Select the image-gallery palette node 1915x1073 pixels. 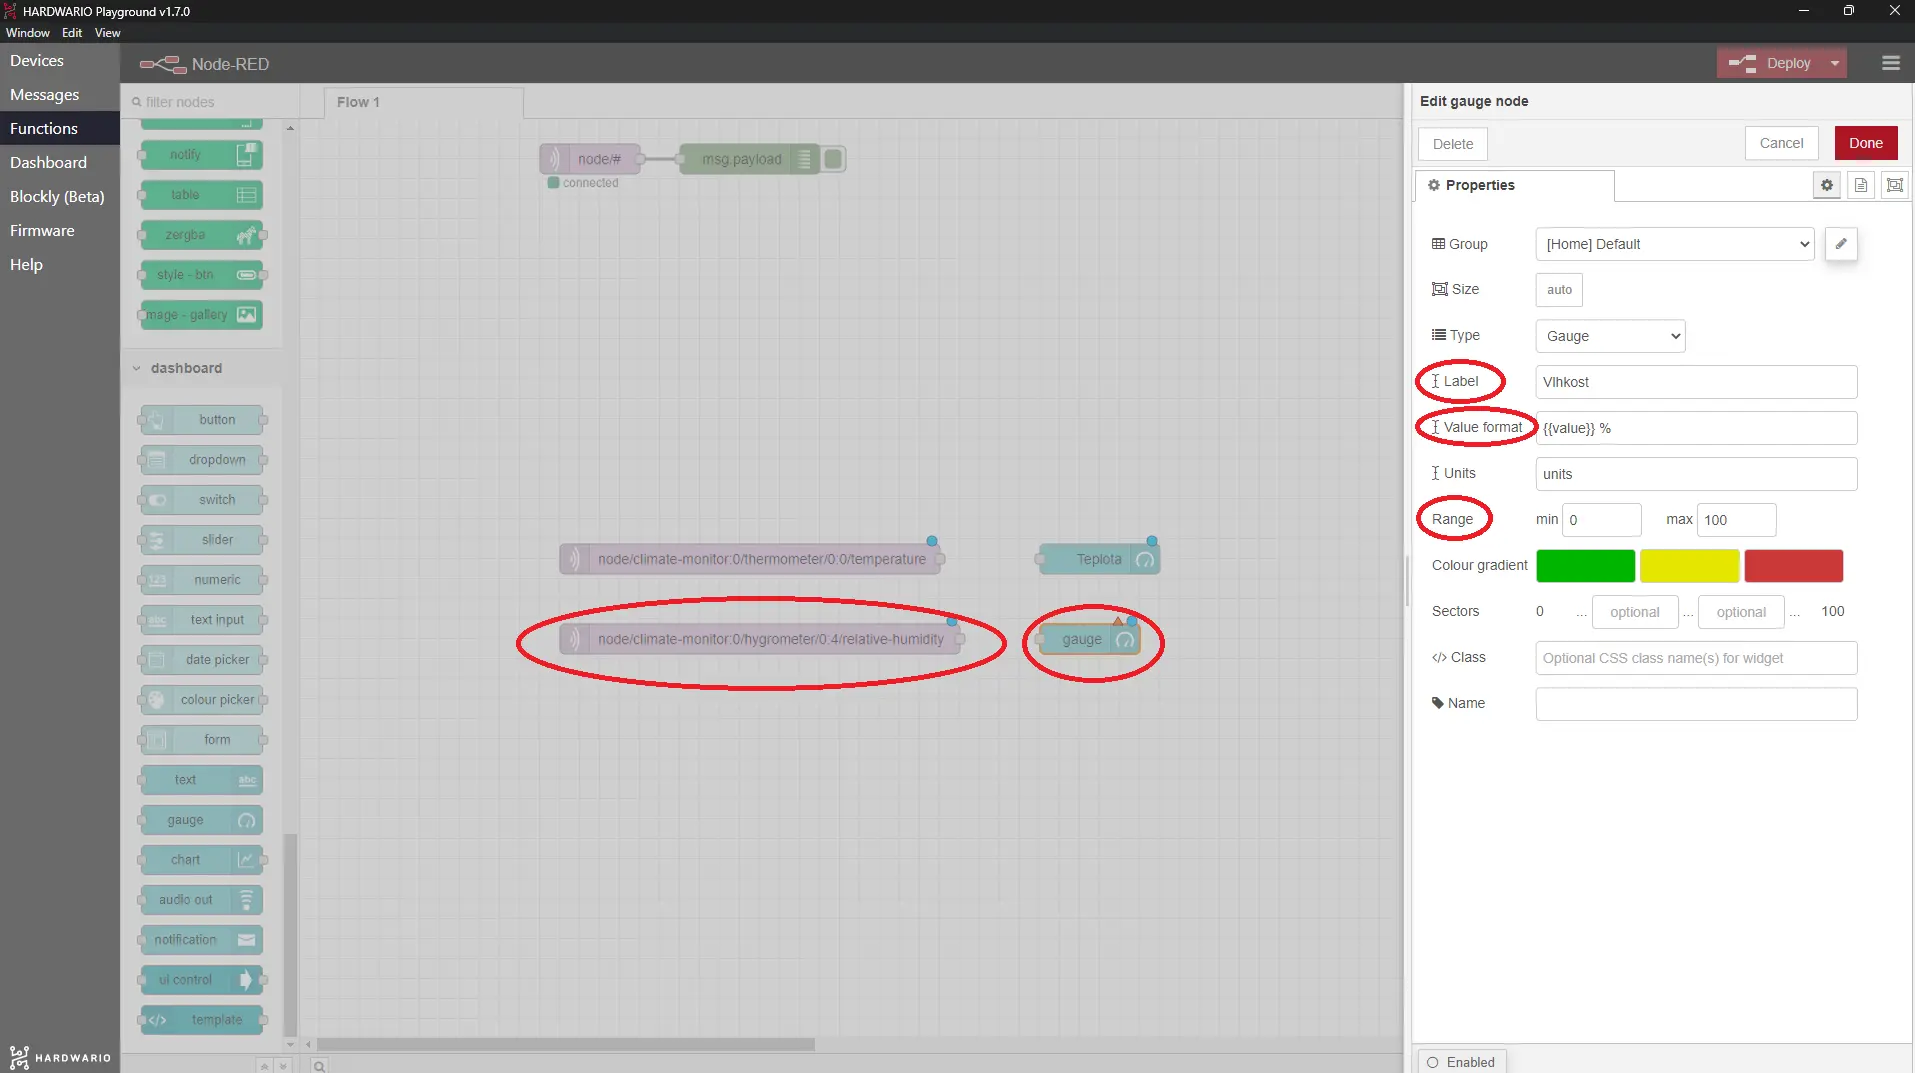pos(202,315)
